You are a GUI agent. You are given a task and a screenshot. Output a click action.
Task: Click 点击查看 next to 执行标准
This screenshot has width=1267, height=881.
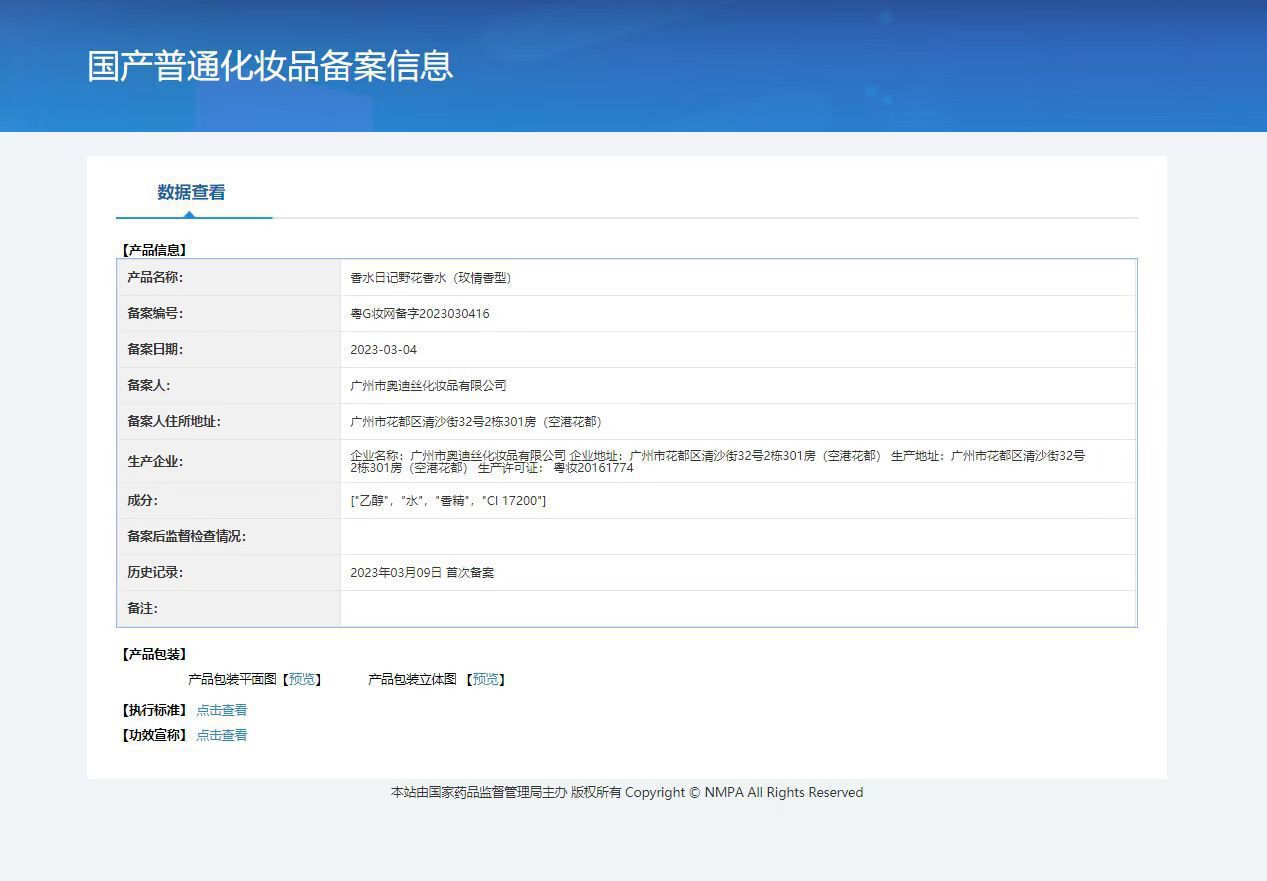coord(221,710)
